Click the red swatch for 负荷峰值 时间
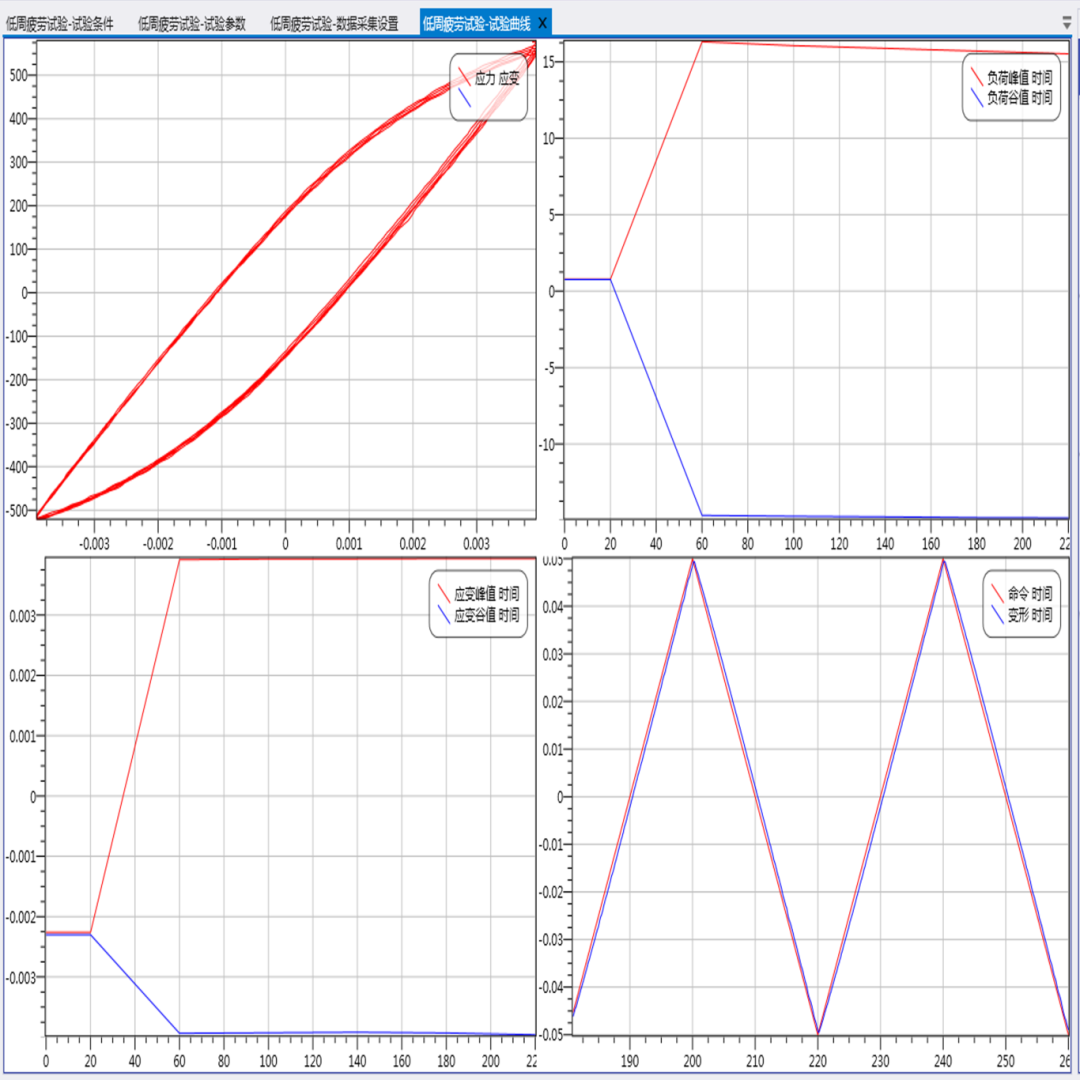 click(976, 76)
